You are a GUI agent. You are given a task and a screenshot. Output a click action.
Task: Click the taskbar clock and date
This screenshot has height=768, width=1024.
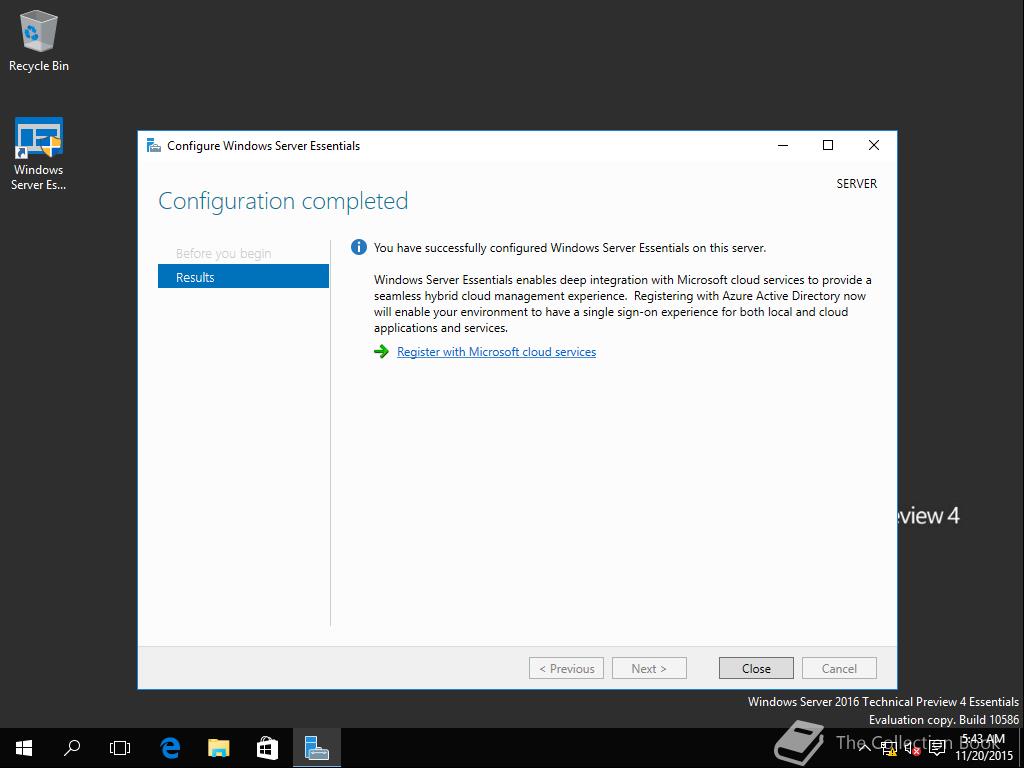coord(984,748)
